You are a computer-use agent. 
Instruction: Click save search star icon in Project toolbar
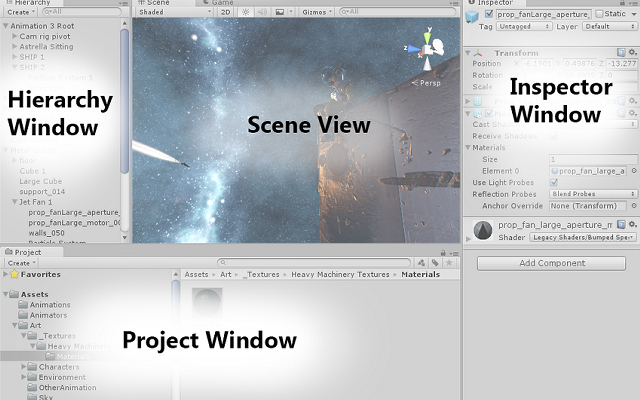click(x=449, y=262)
